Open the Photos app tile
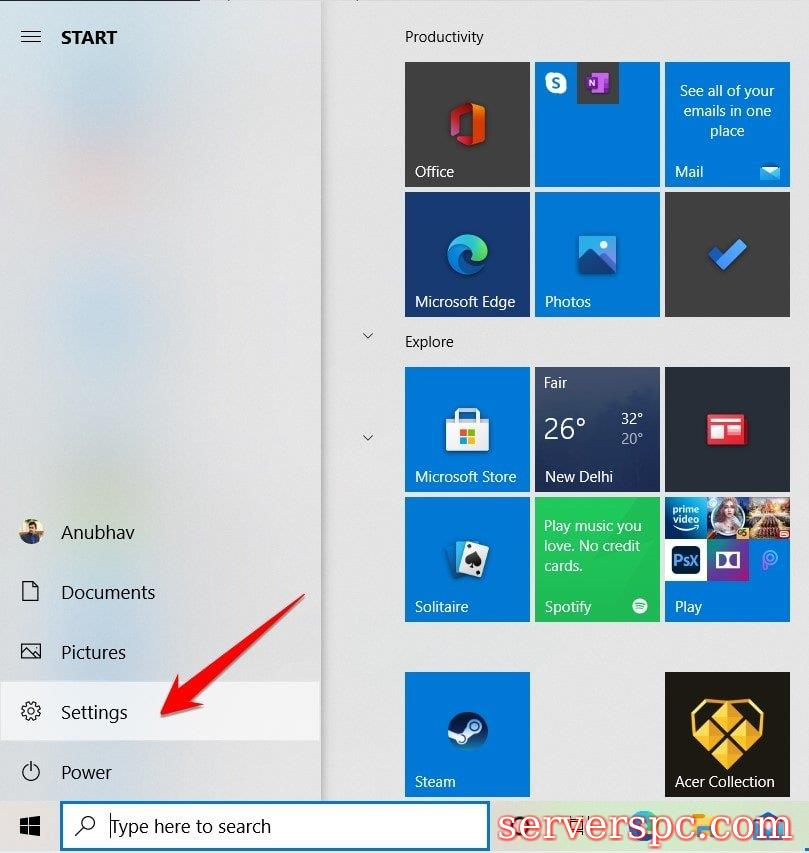This screenshot has height=853, width=809. [597, 254]
